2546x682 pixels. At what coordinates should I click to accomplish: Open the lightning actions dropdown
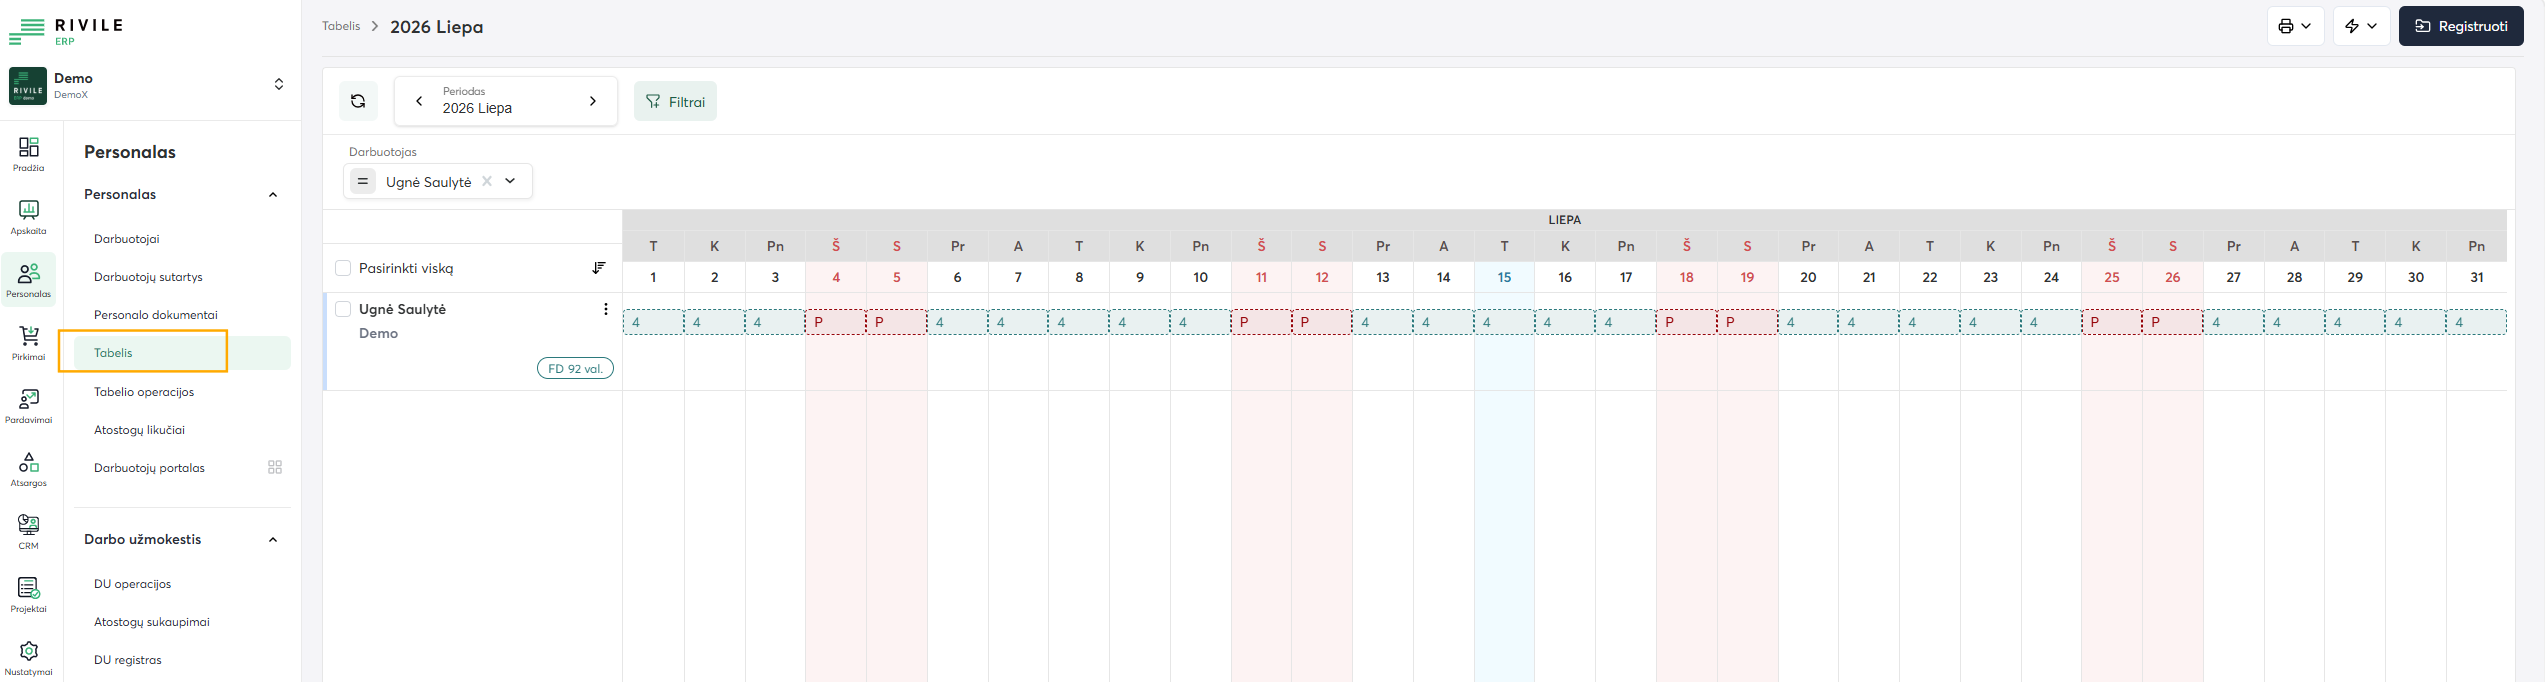(2361, 26)
